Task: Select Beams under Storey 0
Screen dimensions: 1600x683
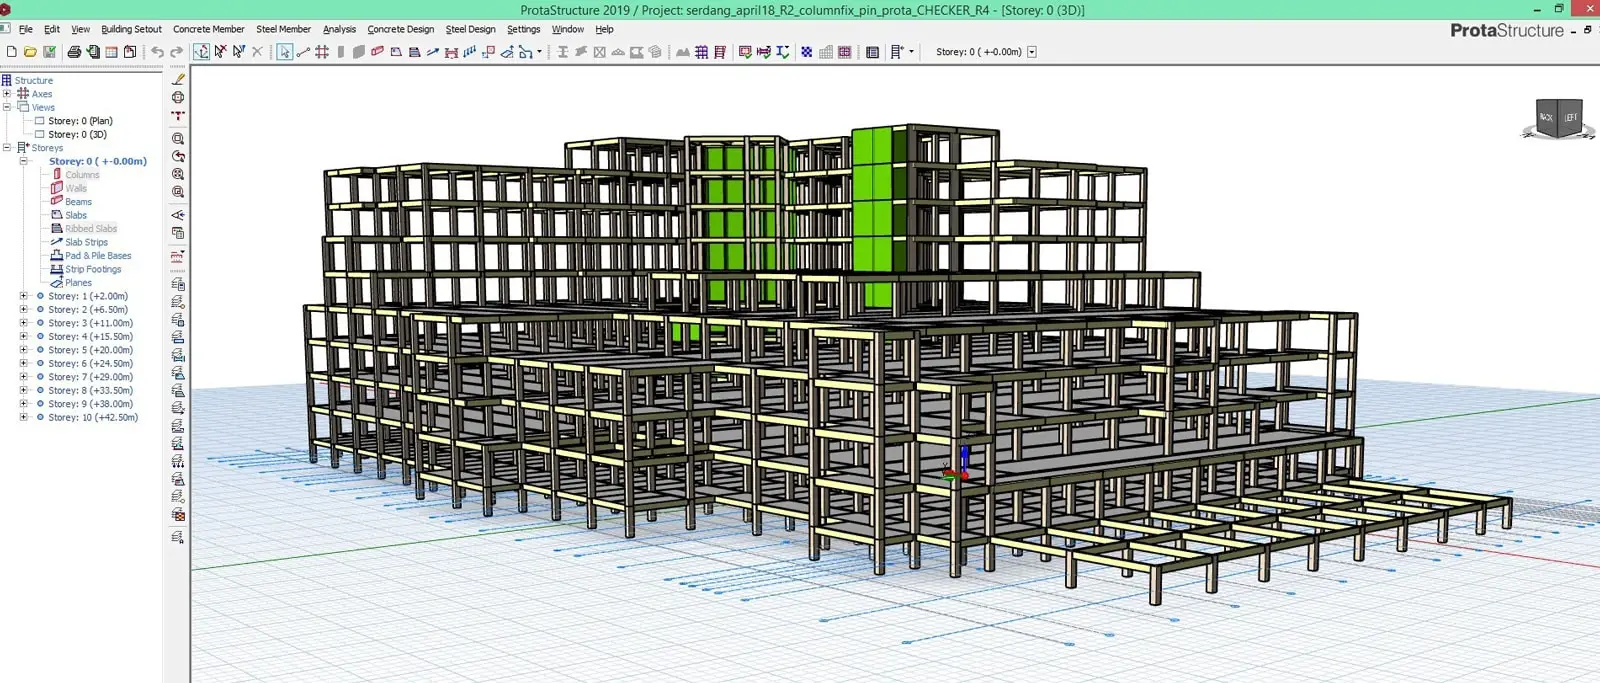Action: (78, 202)
